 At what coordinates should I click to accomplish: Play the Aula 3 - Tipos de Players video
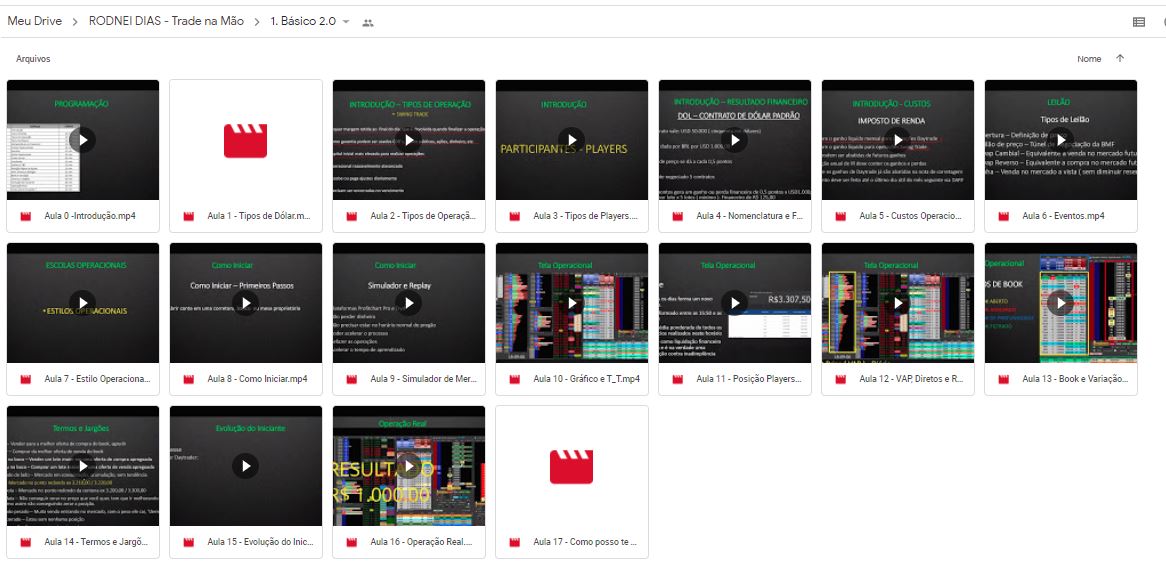[571, 140]
